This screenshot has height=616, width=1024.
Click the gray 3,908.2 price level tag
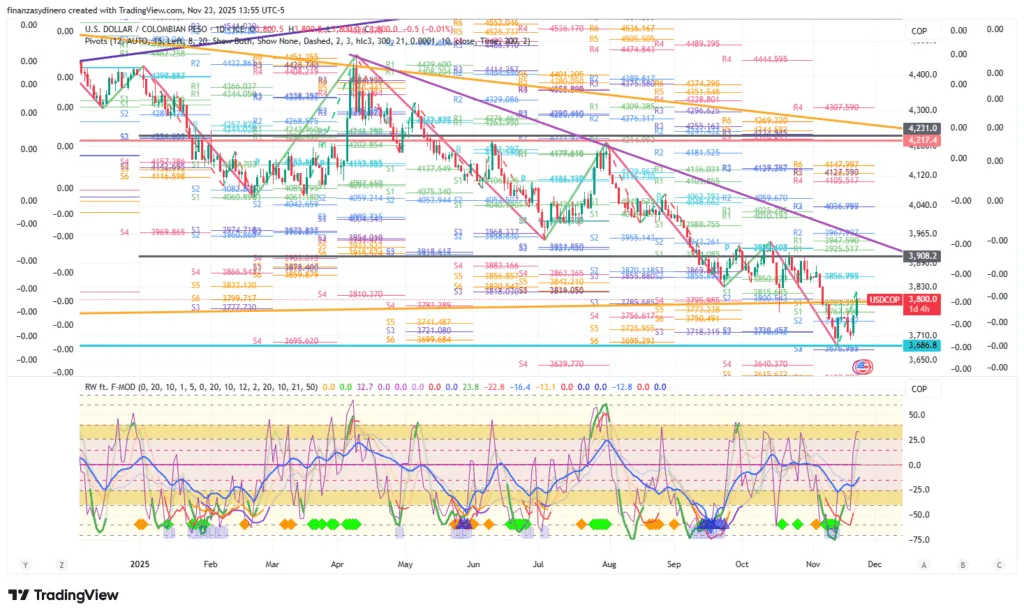click(920, 256)
